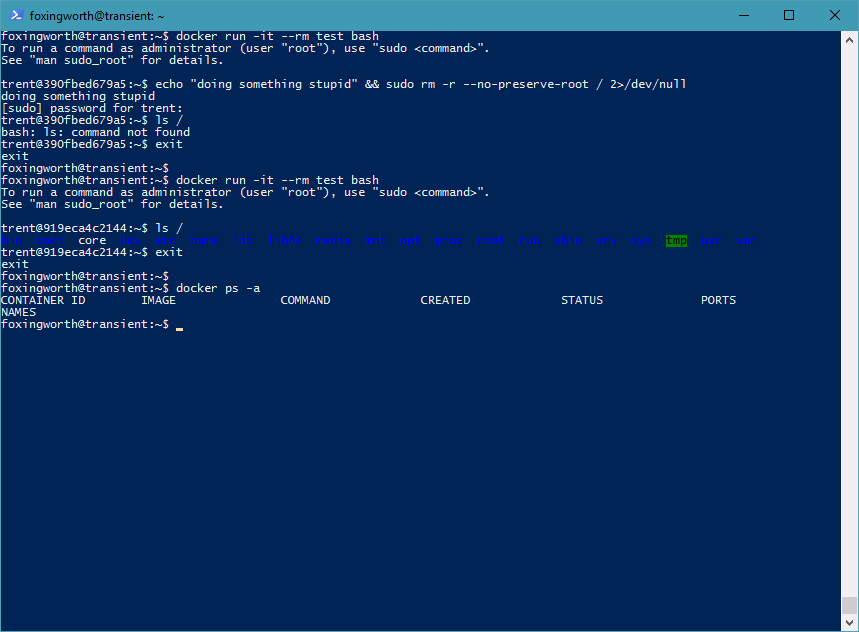Maximize the terminal window

[788, 15]
